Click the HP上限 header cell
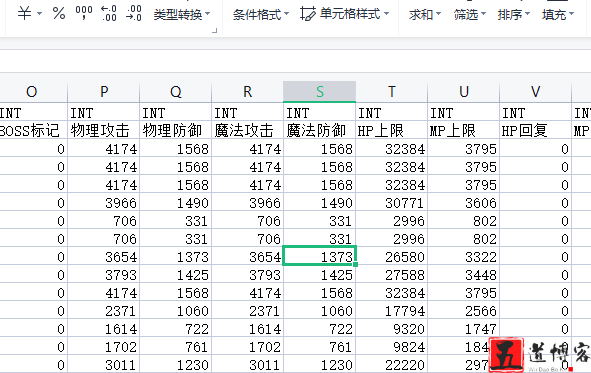 point(392,131)
